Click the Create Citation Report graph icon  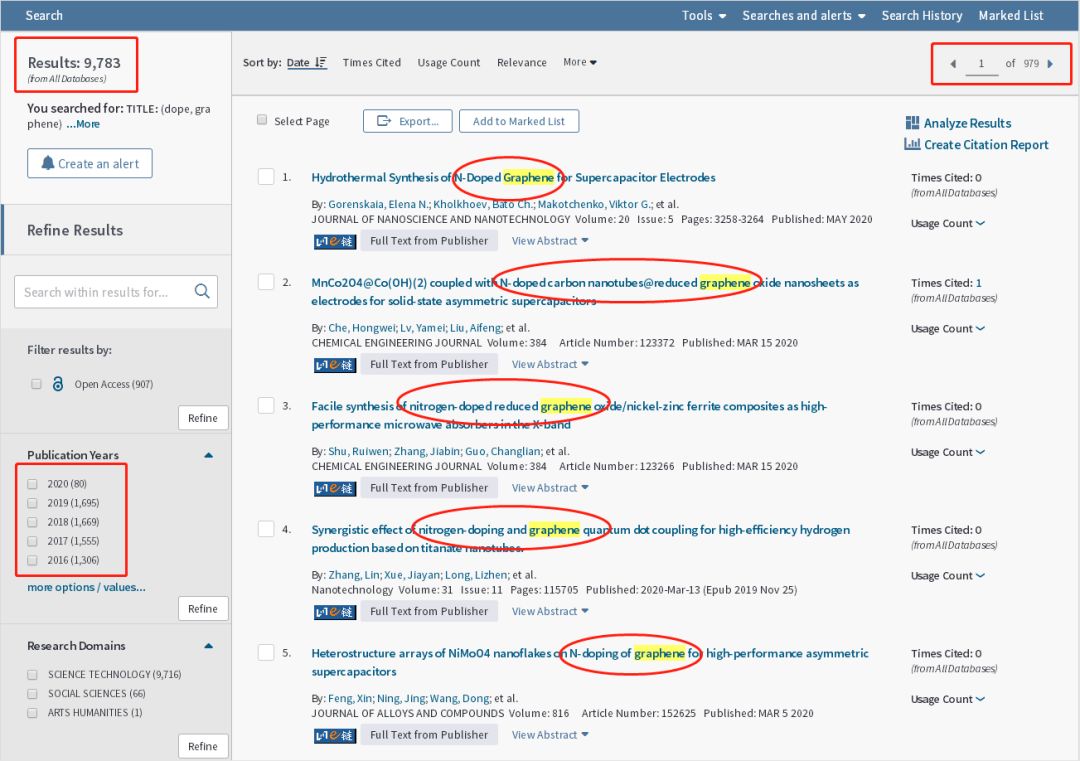[912, 144]
